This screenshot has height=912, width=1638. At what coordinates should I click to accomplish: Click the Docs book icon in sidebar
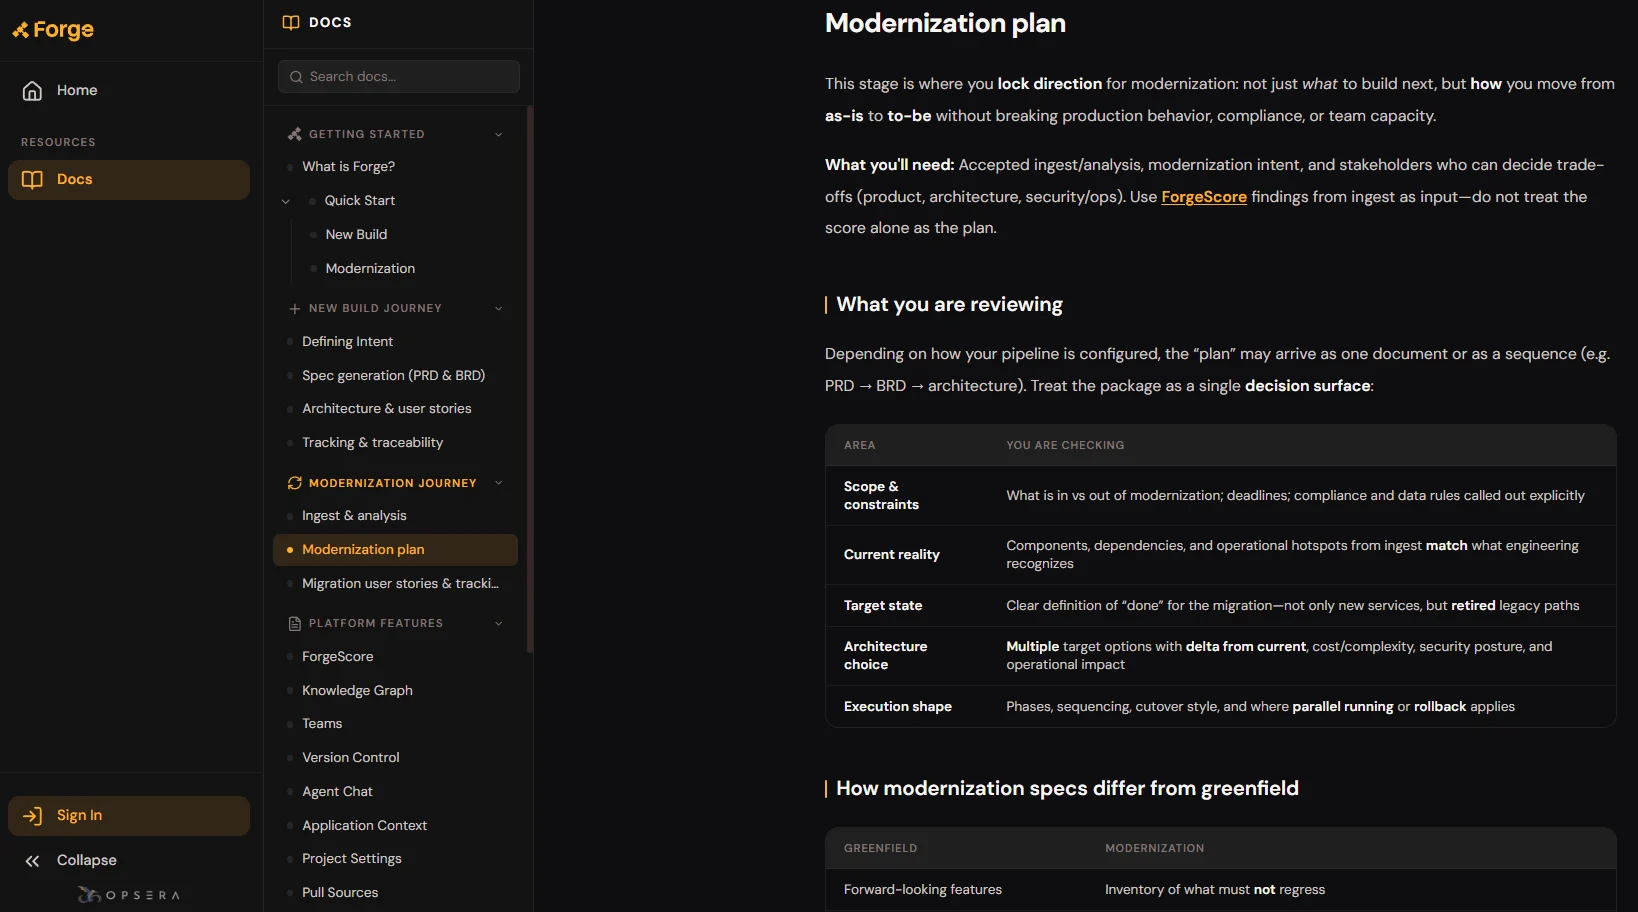[32, 180]
